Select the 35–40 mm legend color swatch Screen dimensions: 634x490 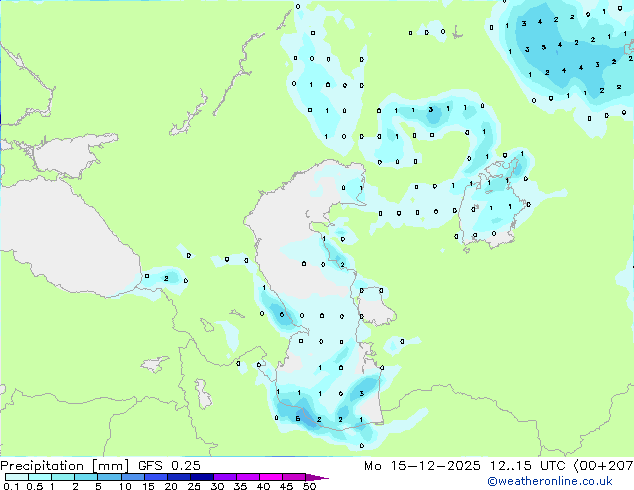(248, 477)
